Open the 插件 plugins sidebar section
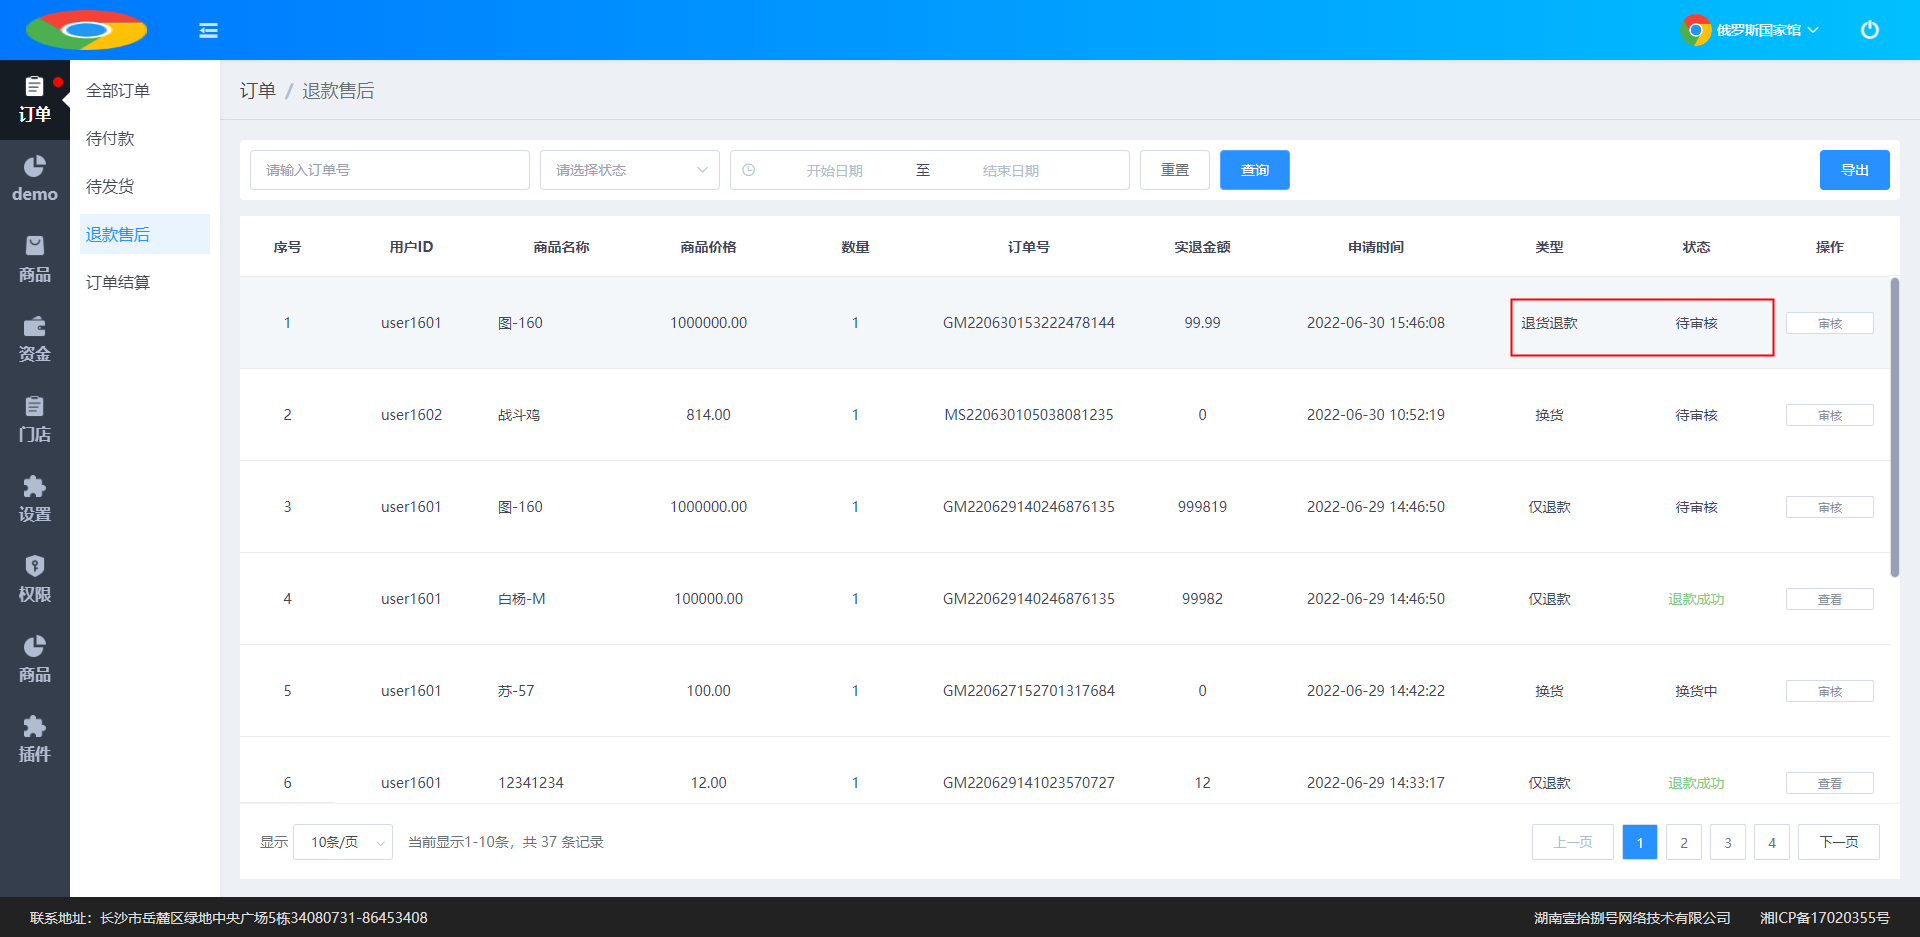 pyautogui.click(x=35, y=740)
